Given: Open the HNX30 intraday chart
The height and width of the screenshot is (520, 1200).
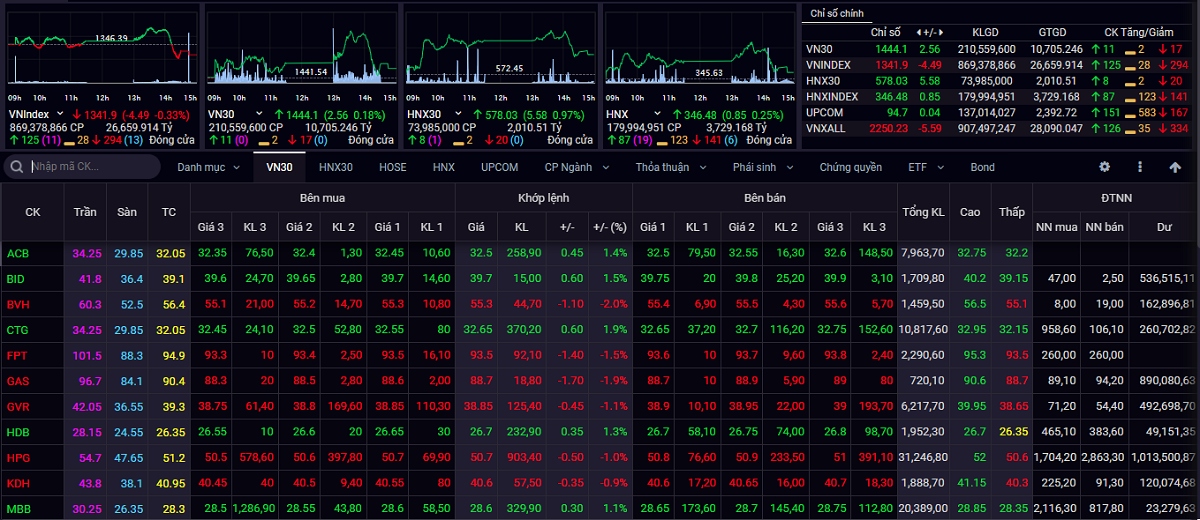Looking at the screenshot, I should [498, 50].
